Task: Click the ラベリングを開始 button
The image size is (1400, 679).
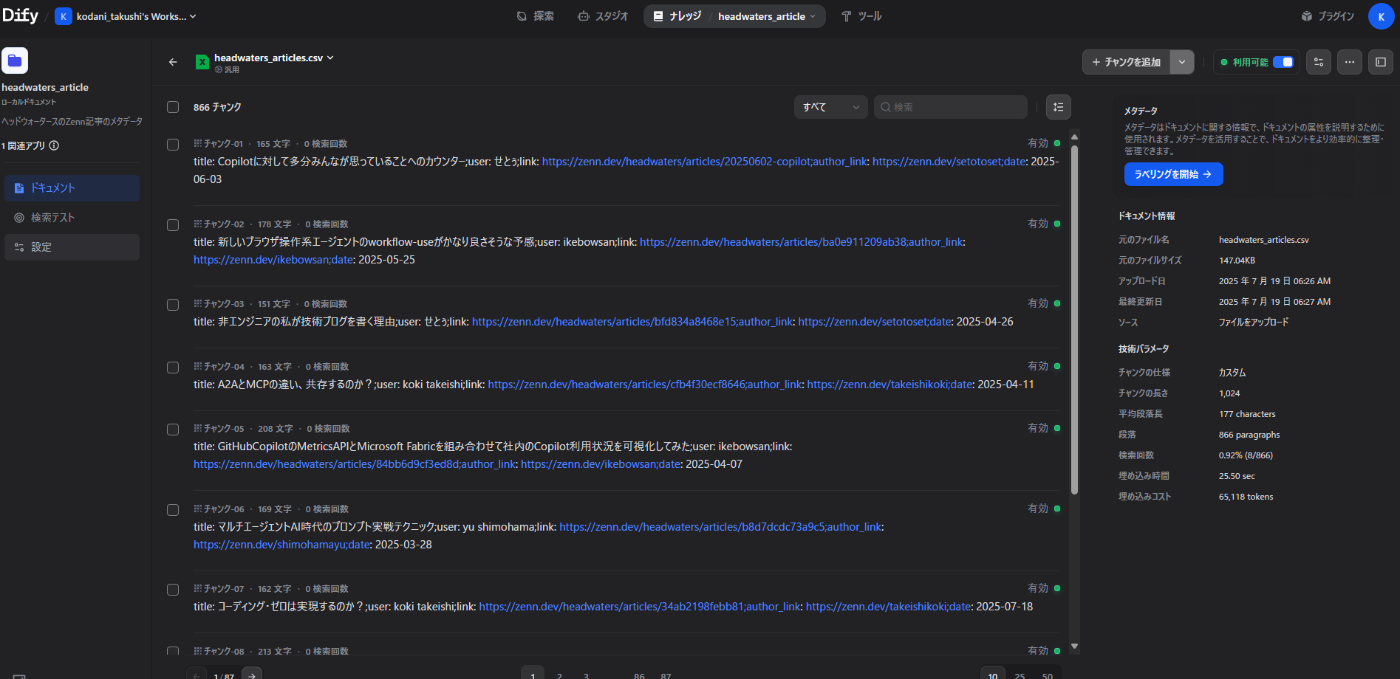Action: point(1173,174)
